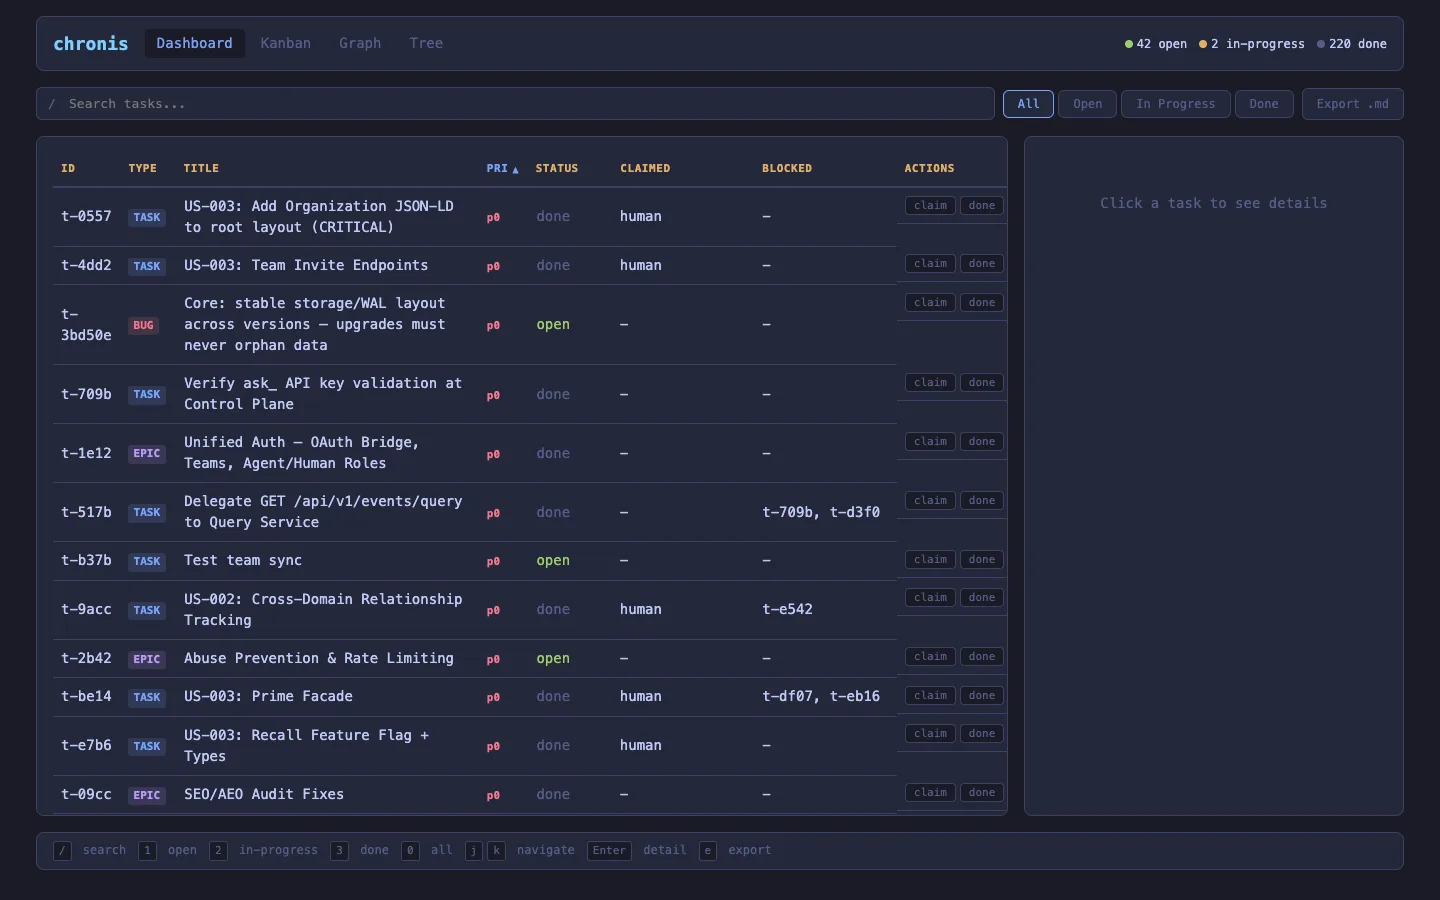The width and height of the screenshot is (1440, 900).
Task: Claim task t-517b
Action: [x=930, y=501]
